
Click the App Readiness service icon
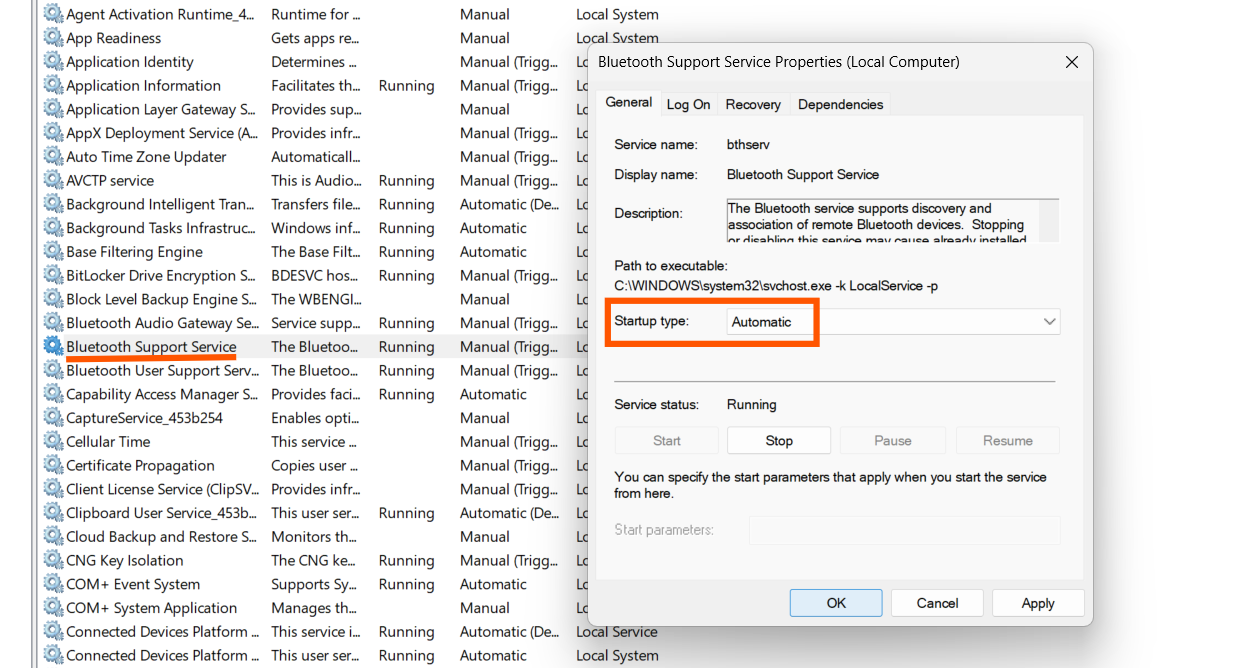point(52,38)
